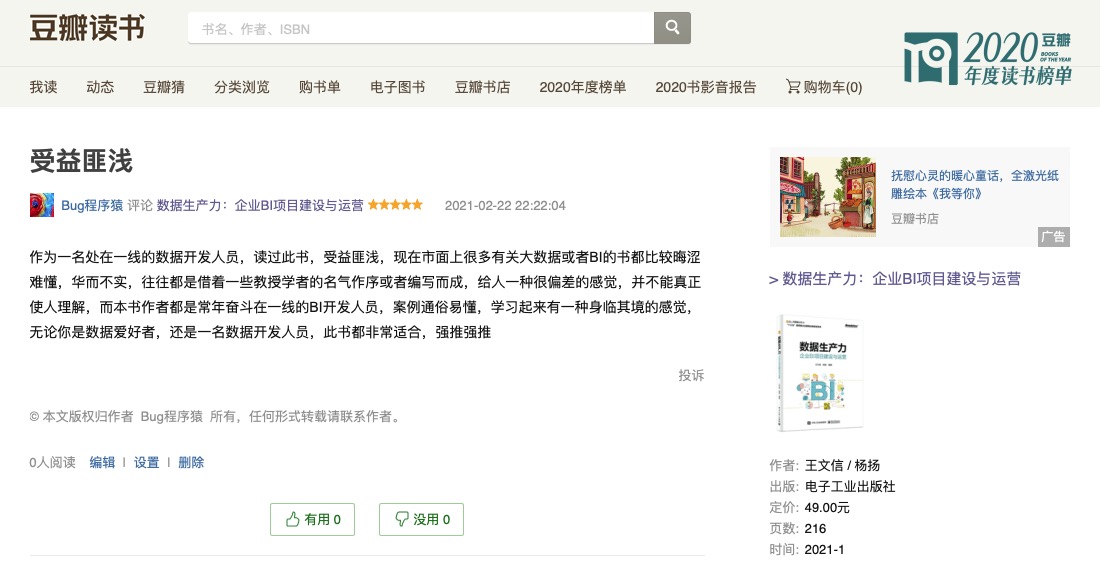
Task: Open the 动态 menu item
Action: pyautogui.click(x=100, y=87)
